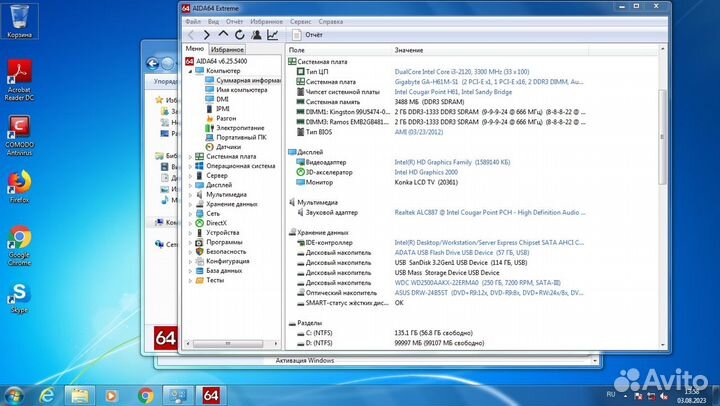Go up one level in AIDA64 toolbar

223,35
